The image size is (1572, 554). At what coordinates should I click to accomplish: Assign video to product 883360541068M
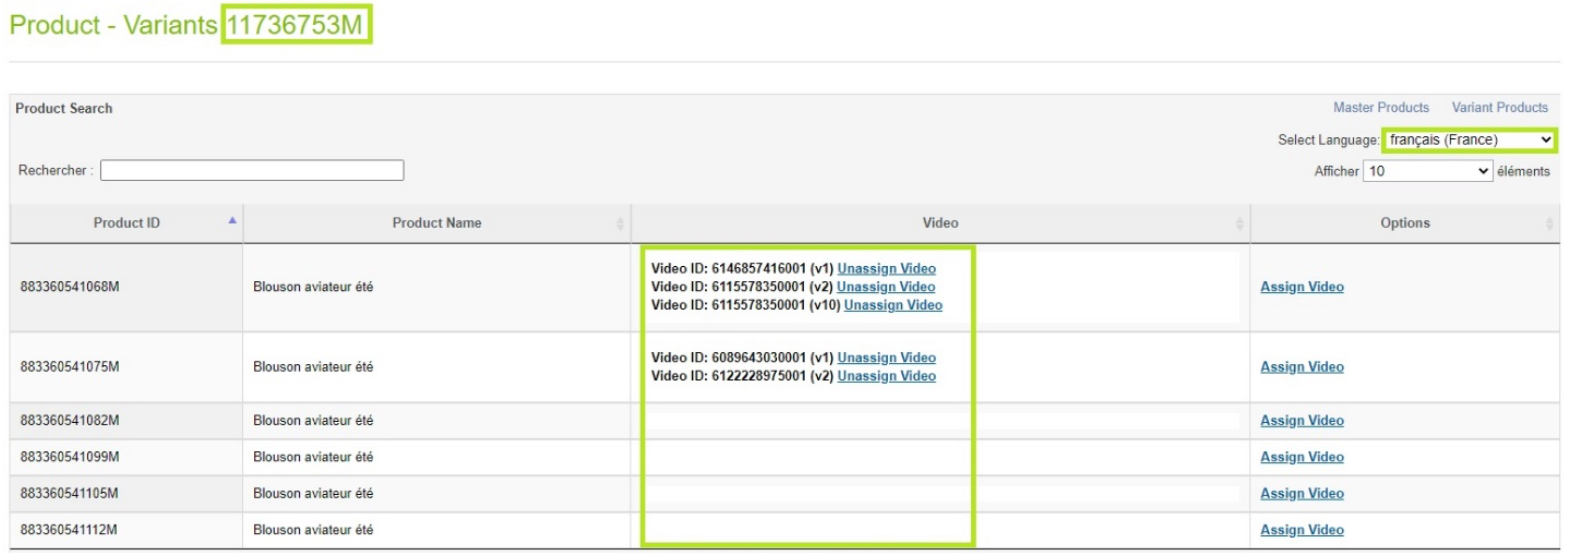1301,287
